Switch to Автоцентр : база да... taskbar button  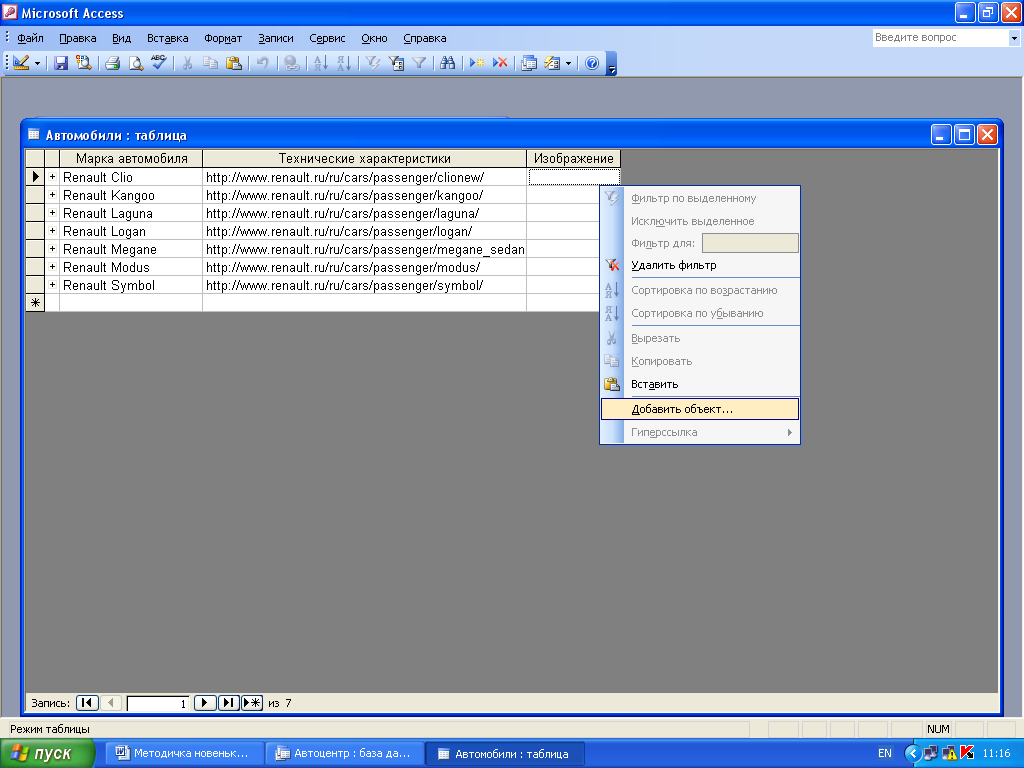coord(346,753)
